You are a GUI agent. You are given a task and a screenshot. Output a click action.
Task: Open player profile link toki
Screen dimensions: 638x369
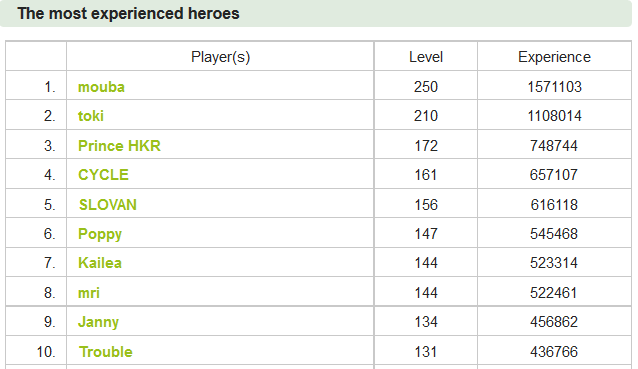pyautogui.click(x=91, y=116)
